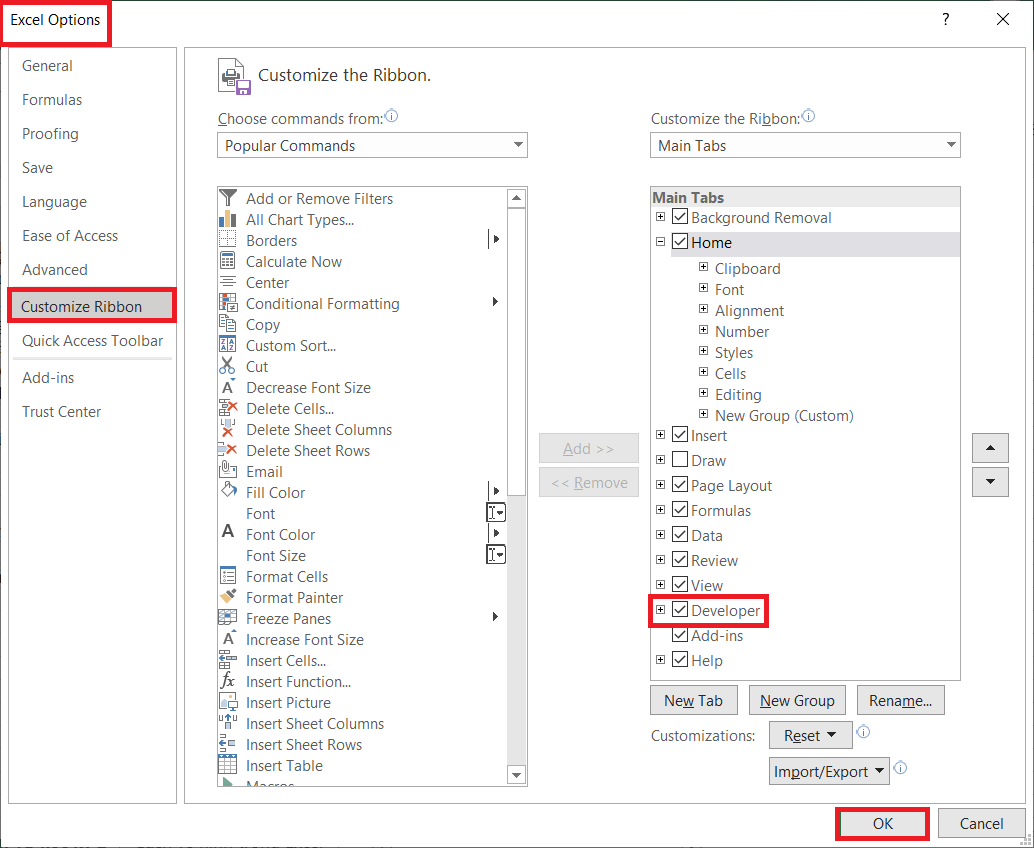Toggle the Home tab checkbox

coord(680,242)
